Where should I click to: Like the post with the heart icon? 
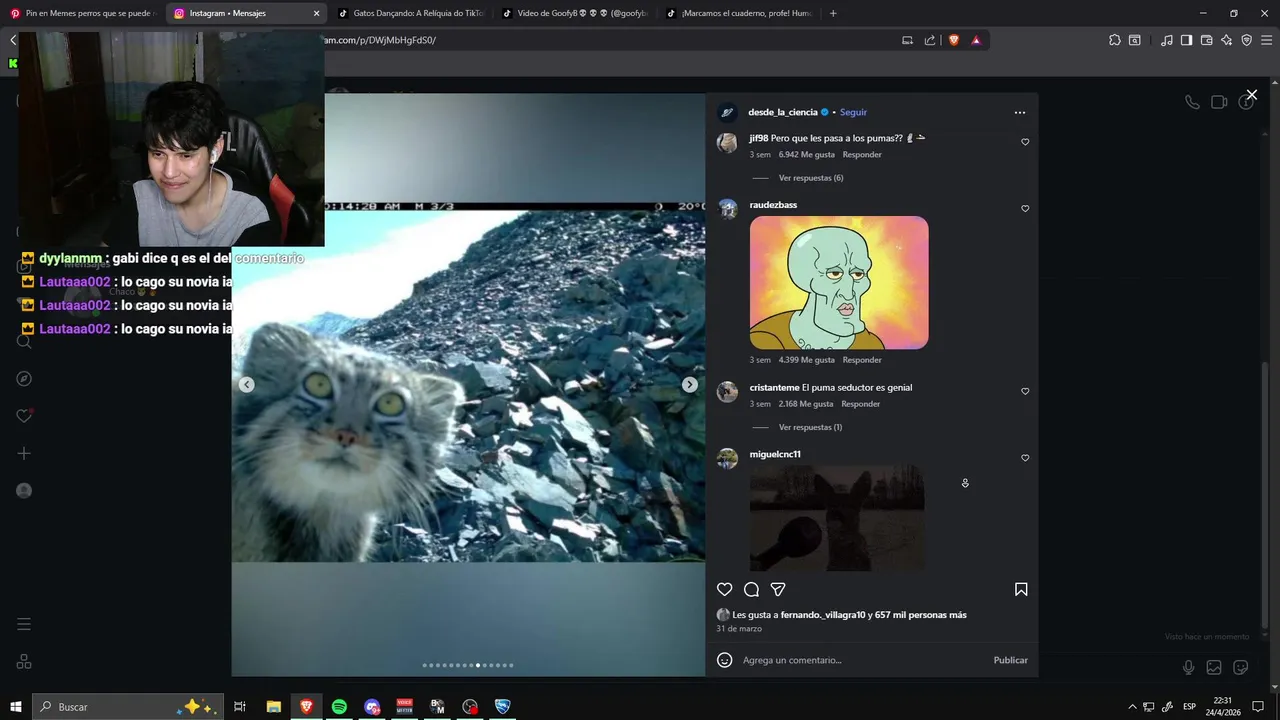click(725, 589)
